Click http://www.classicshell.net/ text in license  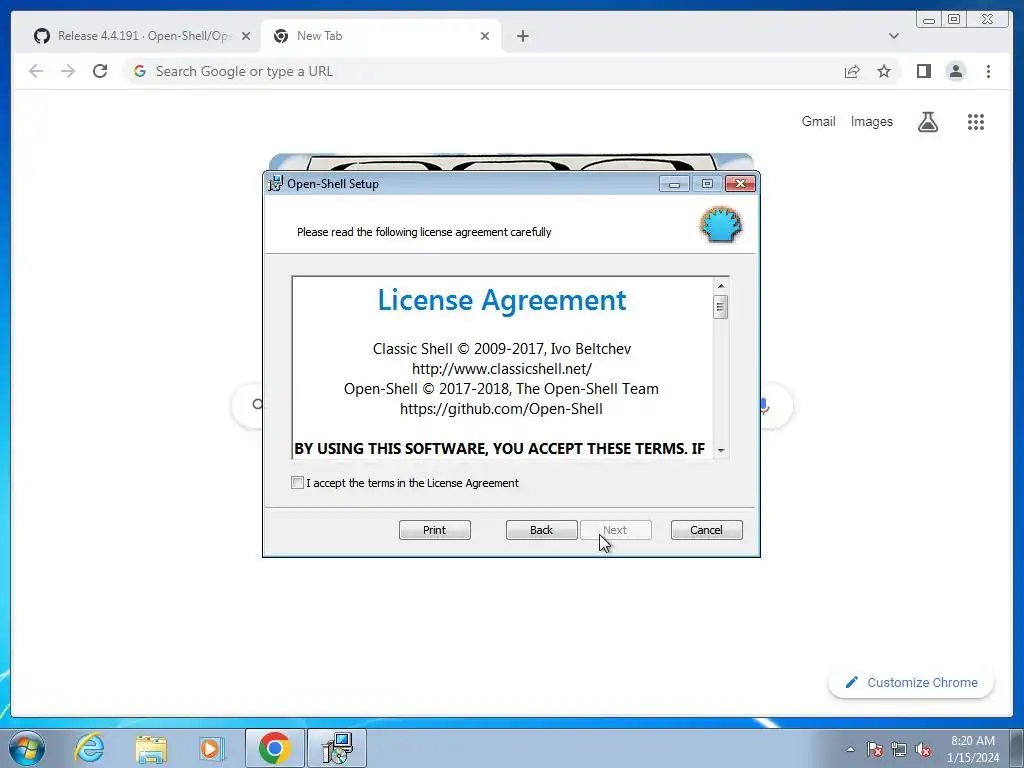502,369
